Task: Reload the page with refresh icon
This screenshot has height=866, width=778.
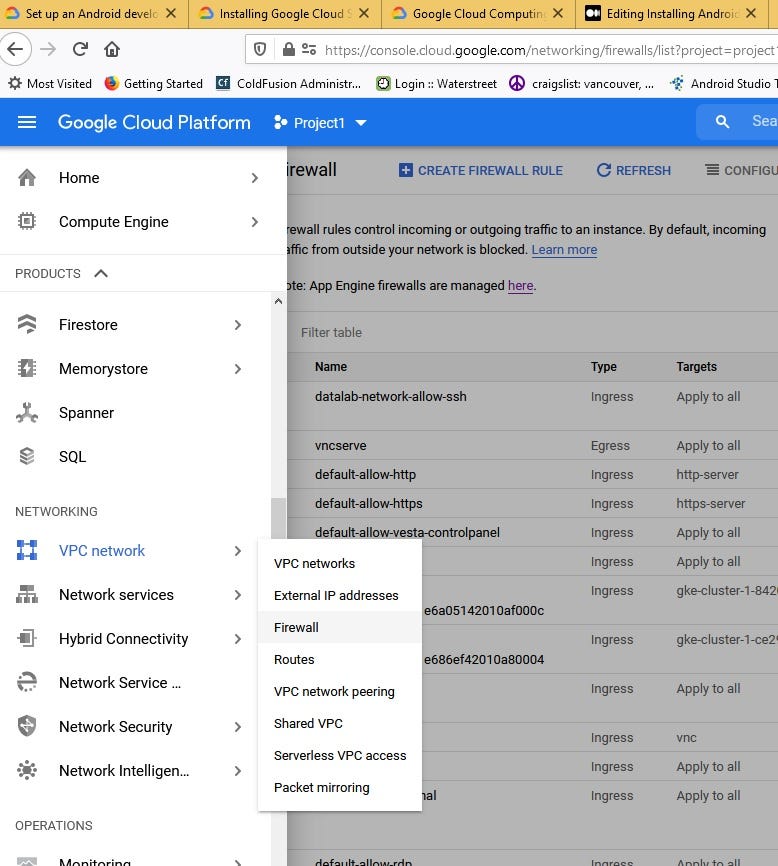Action: (x=81, y=50)
